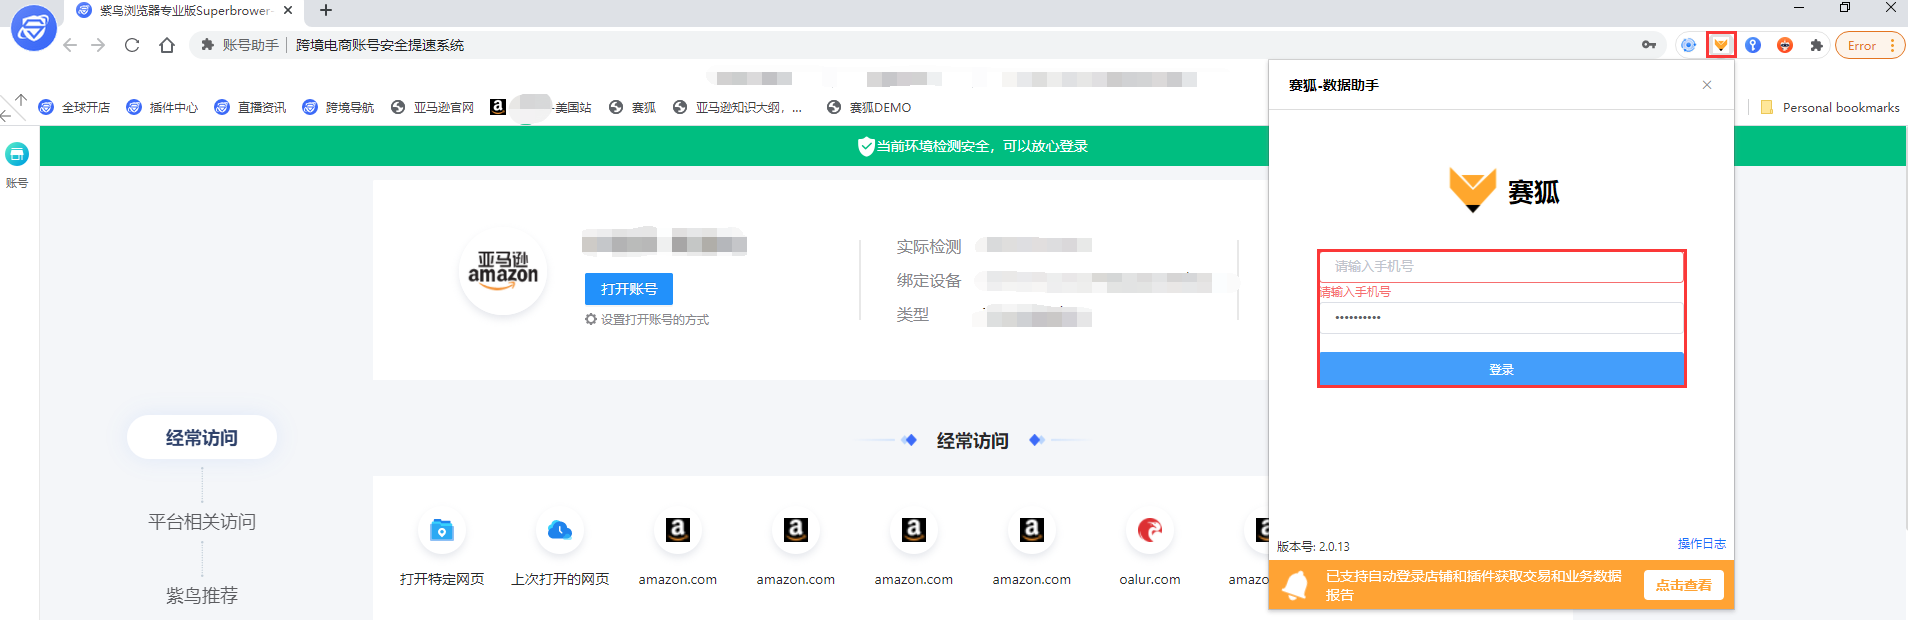Open the 跨境导航 bookmark
The height and width of the screenshot is (620, 1908).
(338, 107)
